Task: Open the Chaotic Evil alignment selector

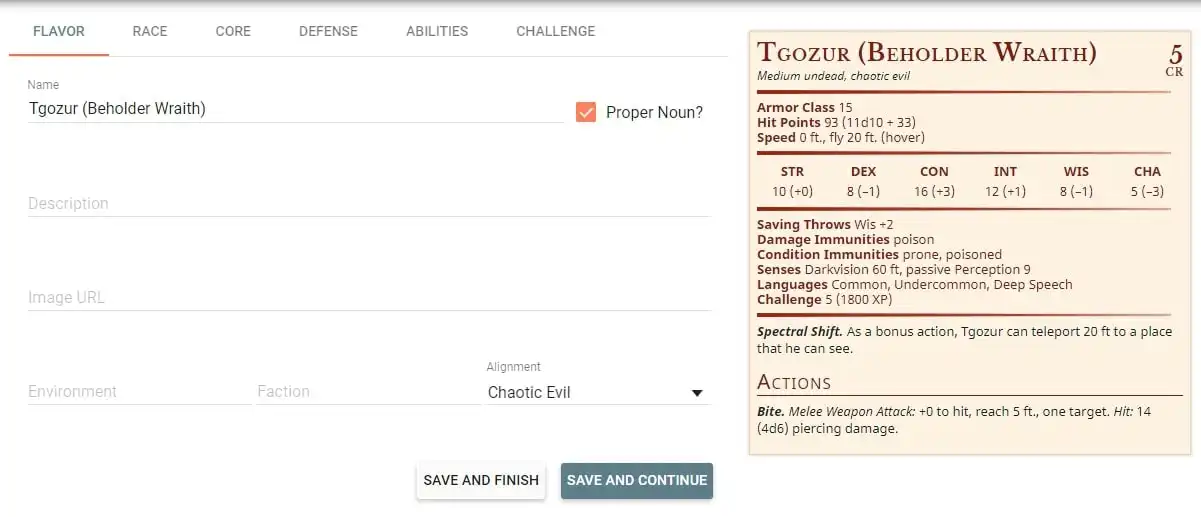Action: (x=598, y=392)
